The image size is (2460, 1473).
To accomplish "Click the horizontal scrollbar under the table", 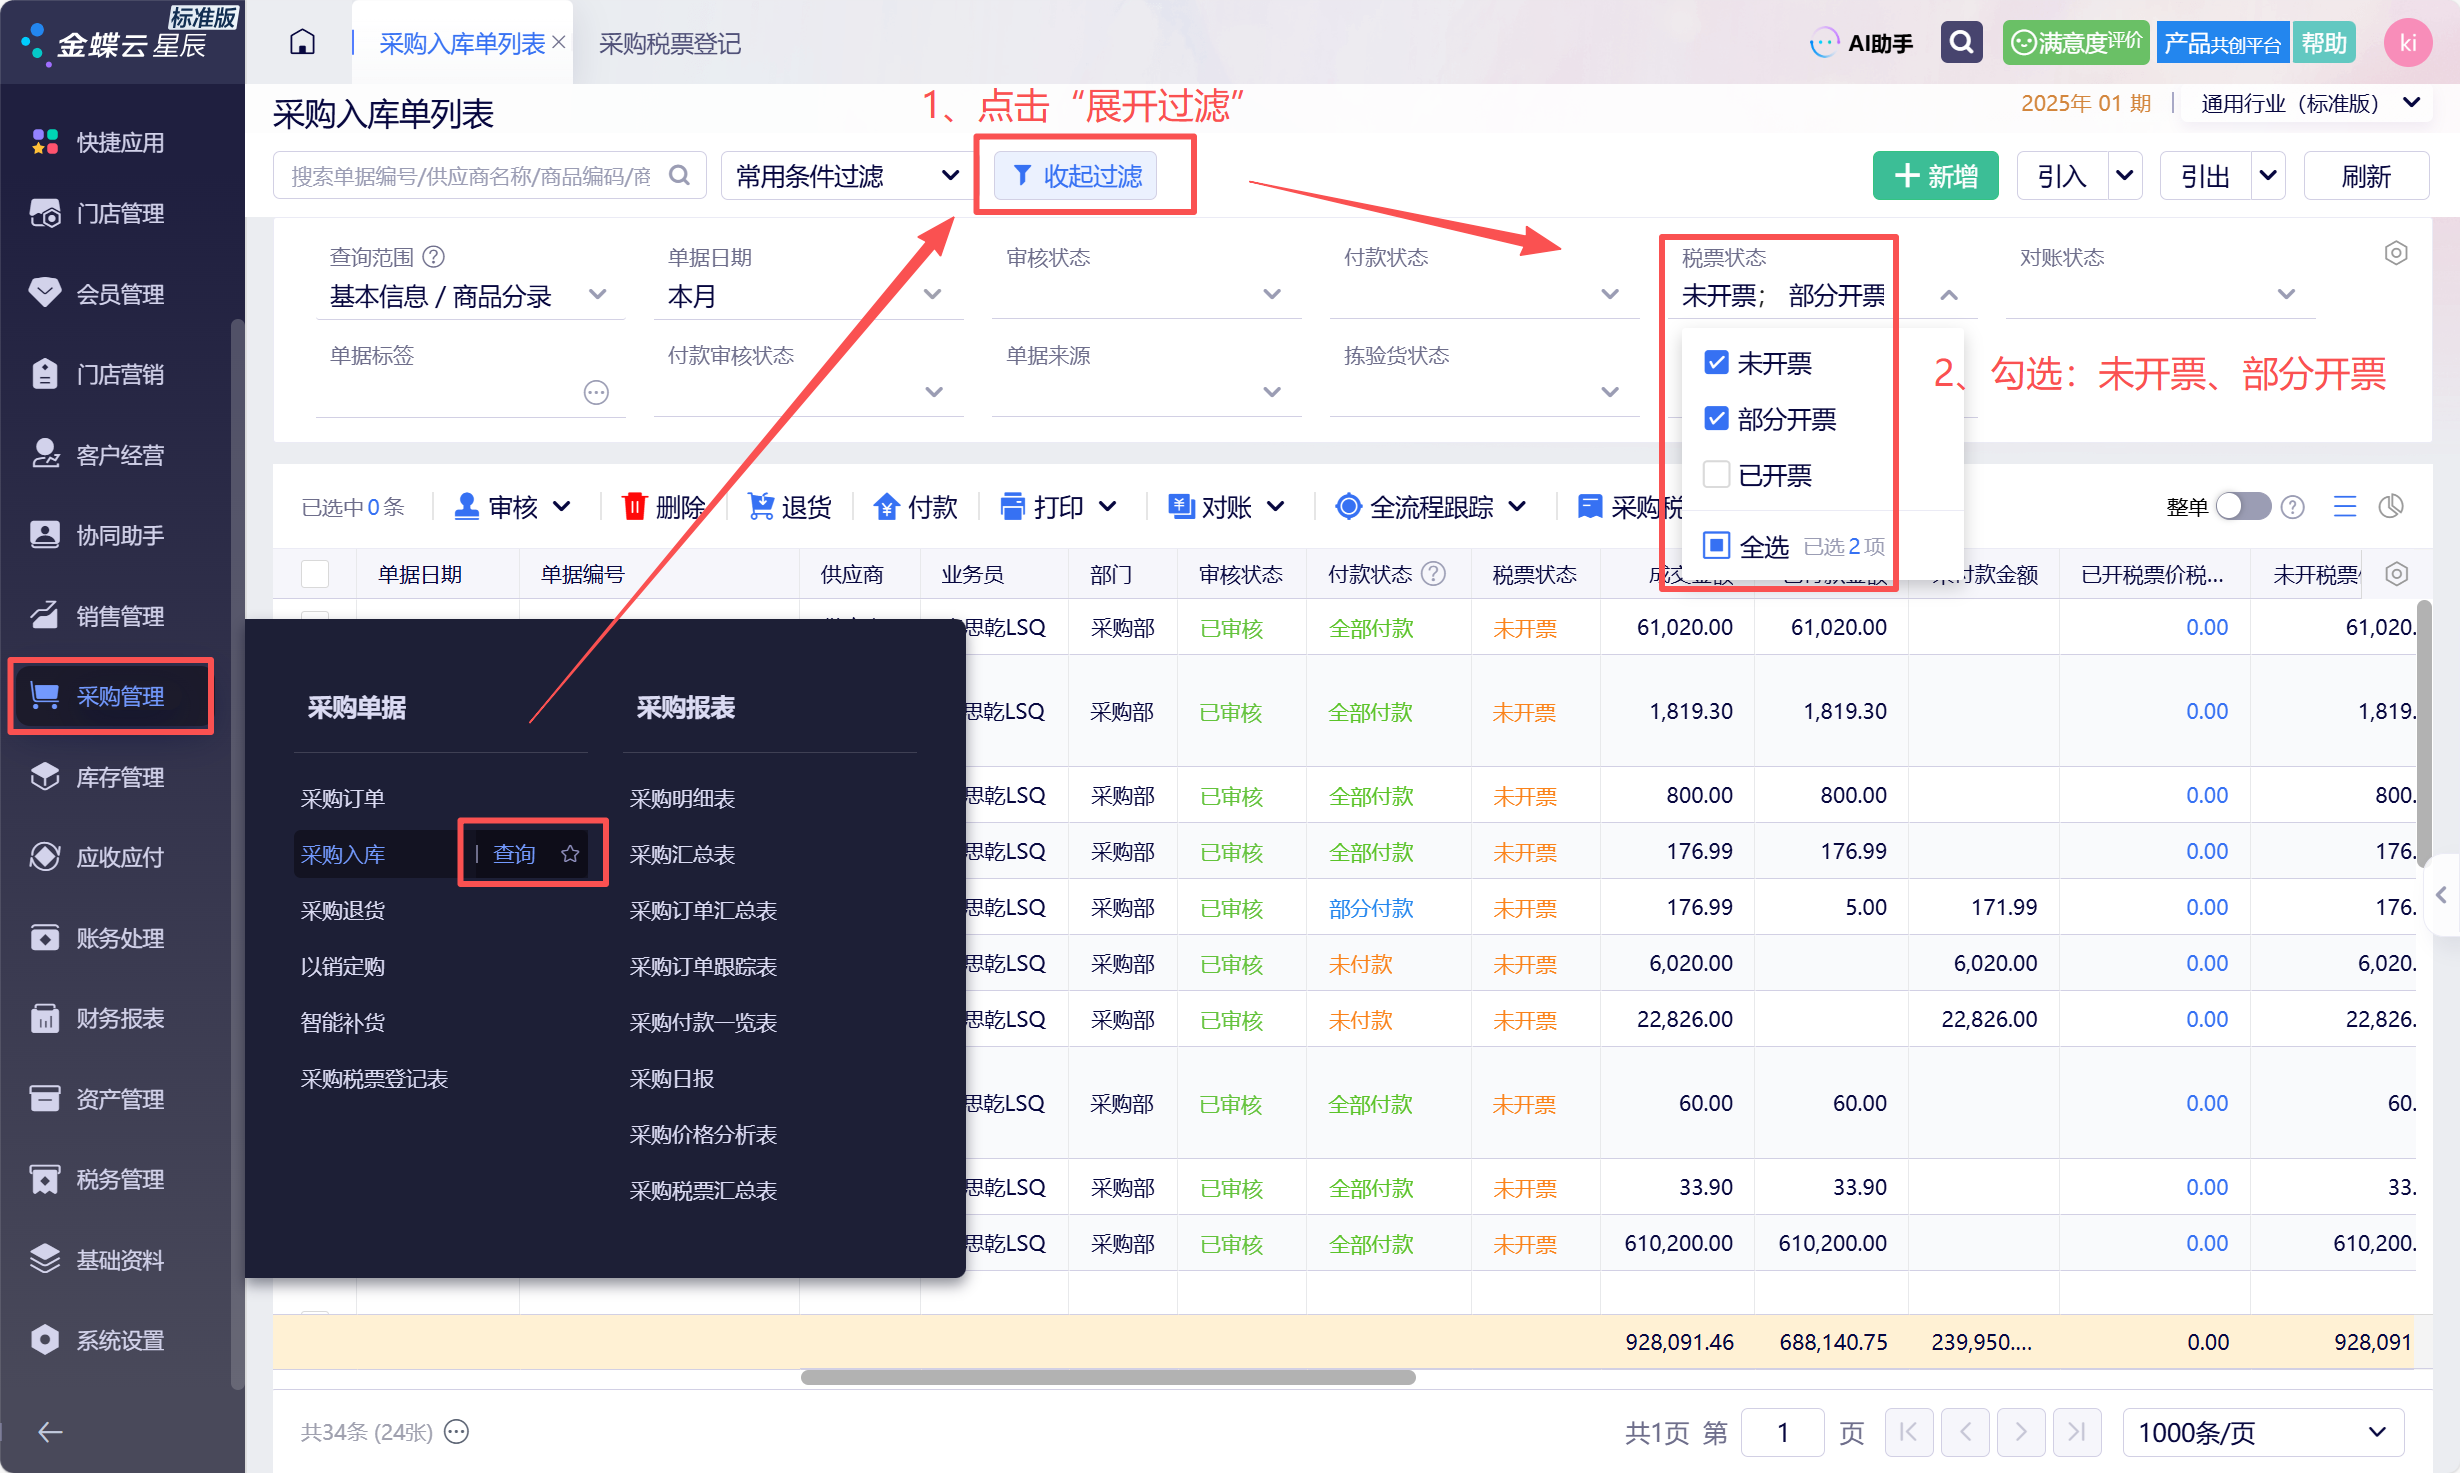I will point(1107,1377).
